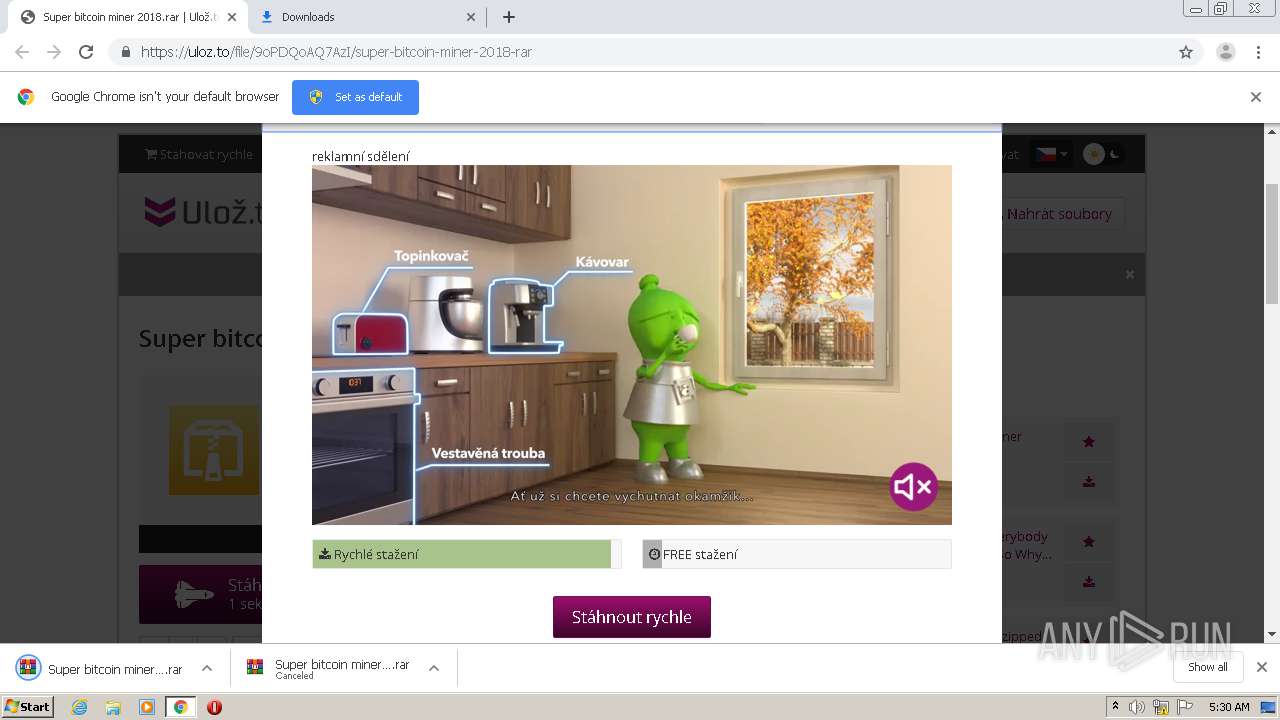
Task: Open the Czech flag language dropdown
Action: [x=1051, y=154]
